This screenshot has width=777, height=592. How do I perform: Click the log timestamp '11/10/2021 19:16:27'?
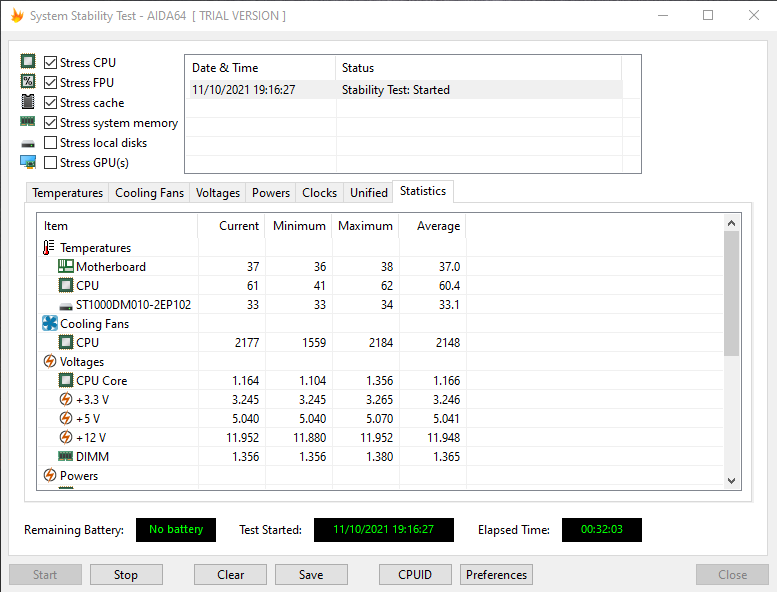pos(243,90)
